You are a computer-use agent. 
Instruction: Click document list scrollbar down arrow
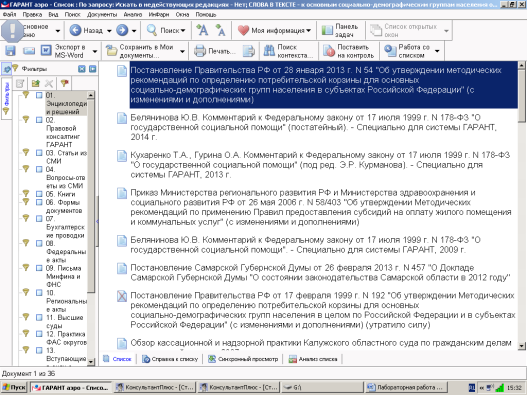pyautogui.click(x=522, y=346)
